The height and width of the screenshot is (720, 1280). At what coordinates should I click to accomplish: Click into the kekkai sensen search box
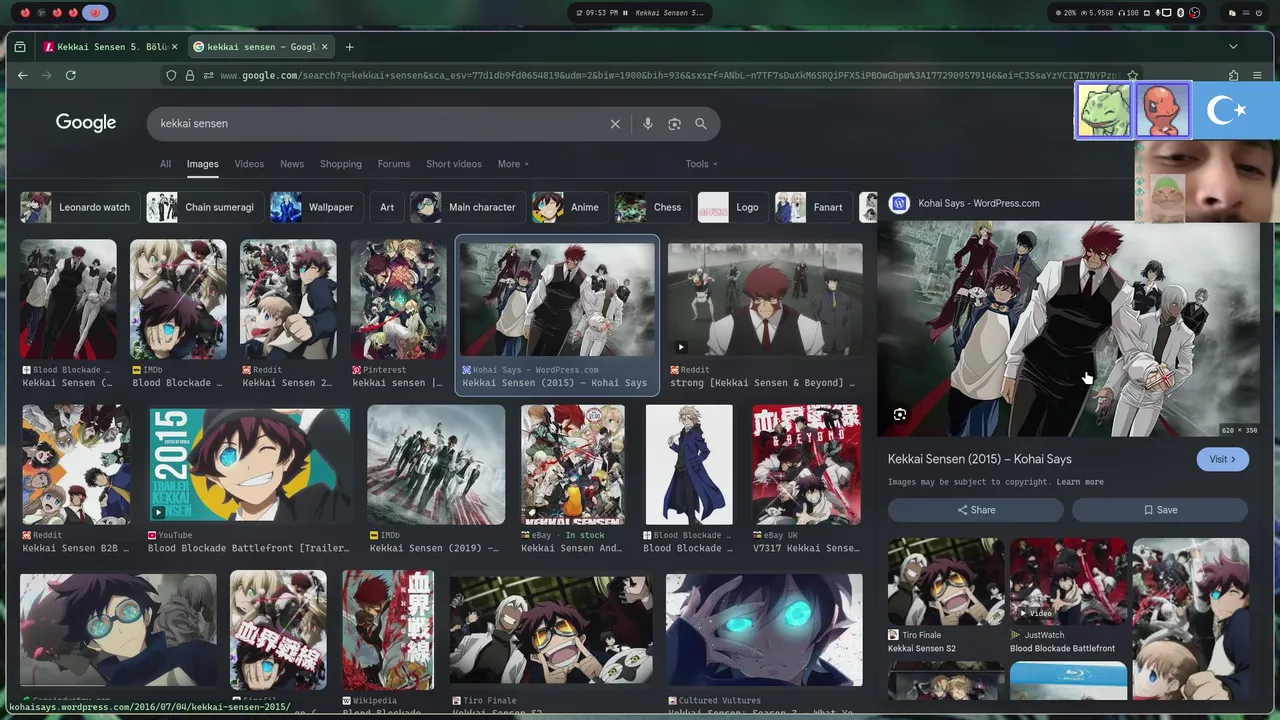380,124
